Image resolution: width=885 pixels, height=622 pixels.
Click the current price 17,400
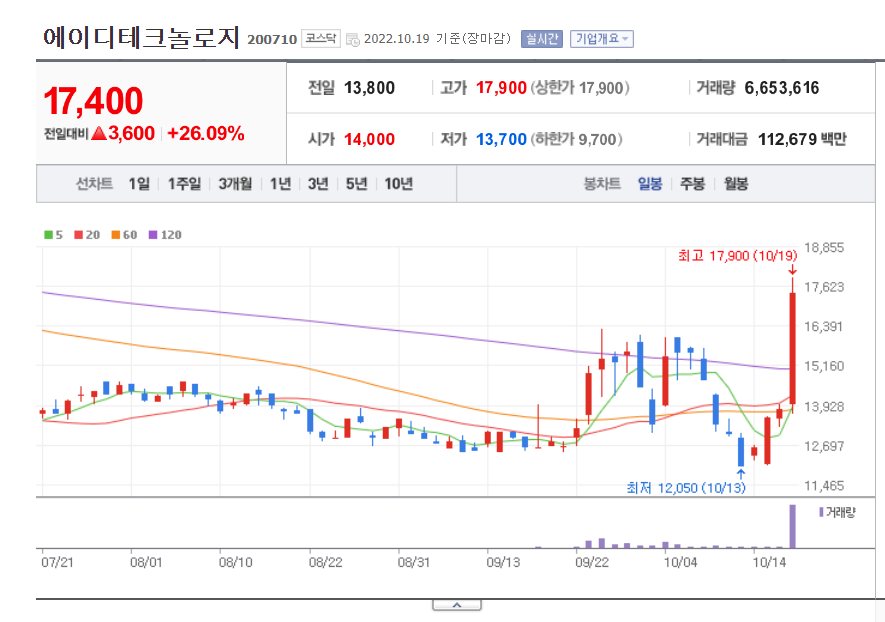click(93, 101)
